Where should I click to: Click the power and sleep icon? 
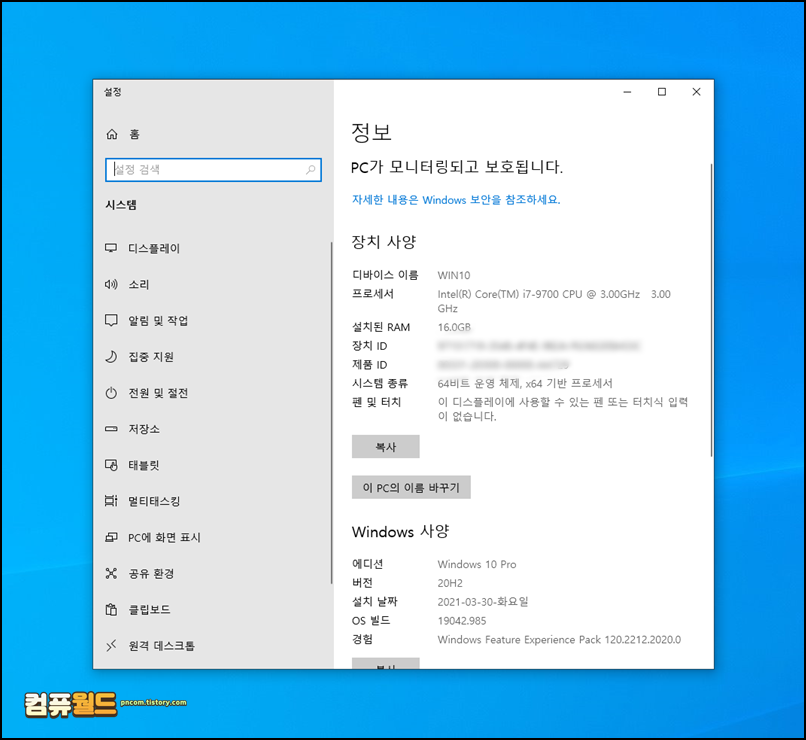click(x=111, y=393)
